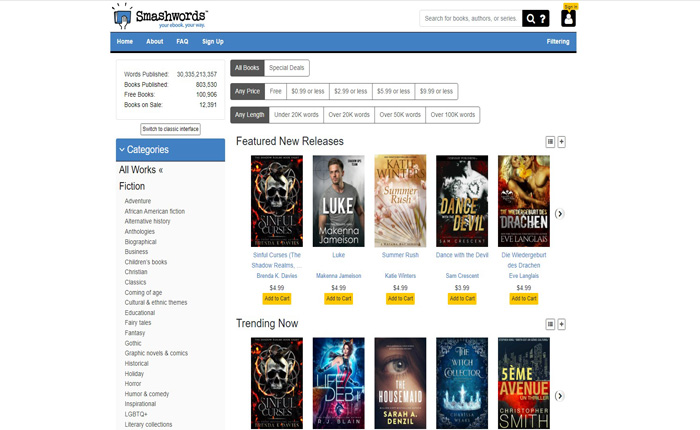This screenshot has height=430, width=700.
Task: Toggle the Special Deals filter
Action: pos(286,68)
